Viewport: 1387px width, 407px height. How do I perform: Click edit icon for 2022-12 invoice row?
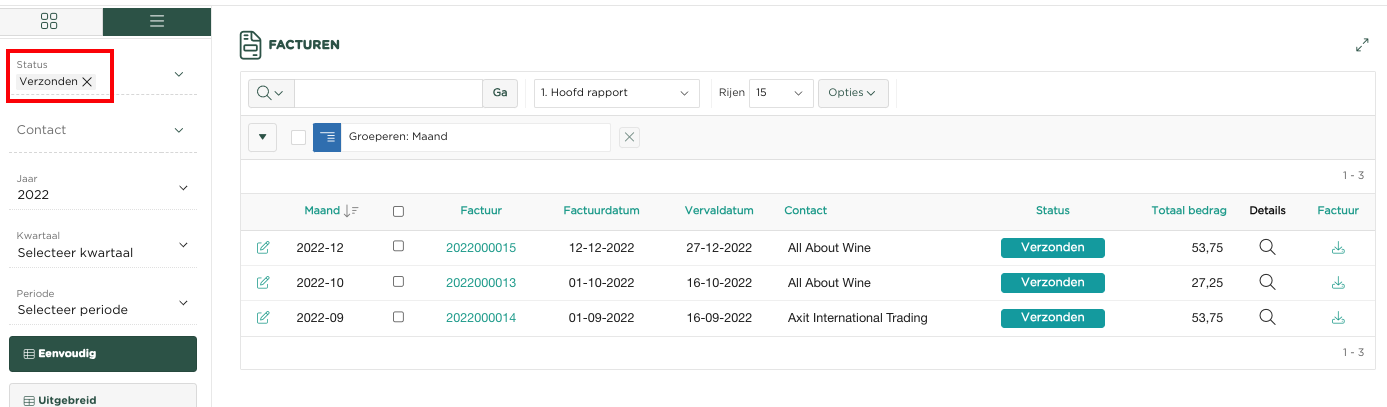click(263, 248)
